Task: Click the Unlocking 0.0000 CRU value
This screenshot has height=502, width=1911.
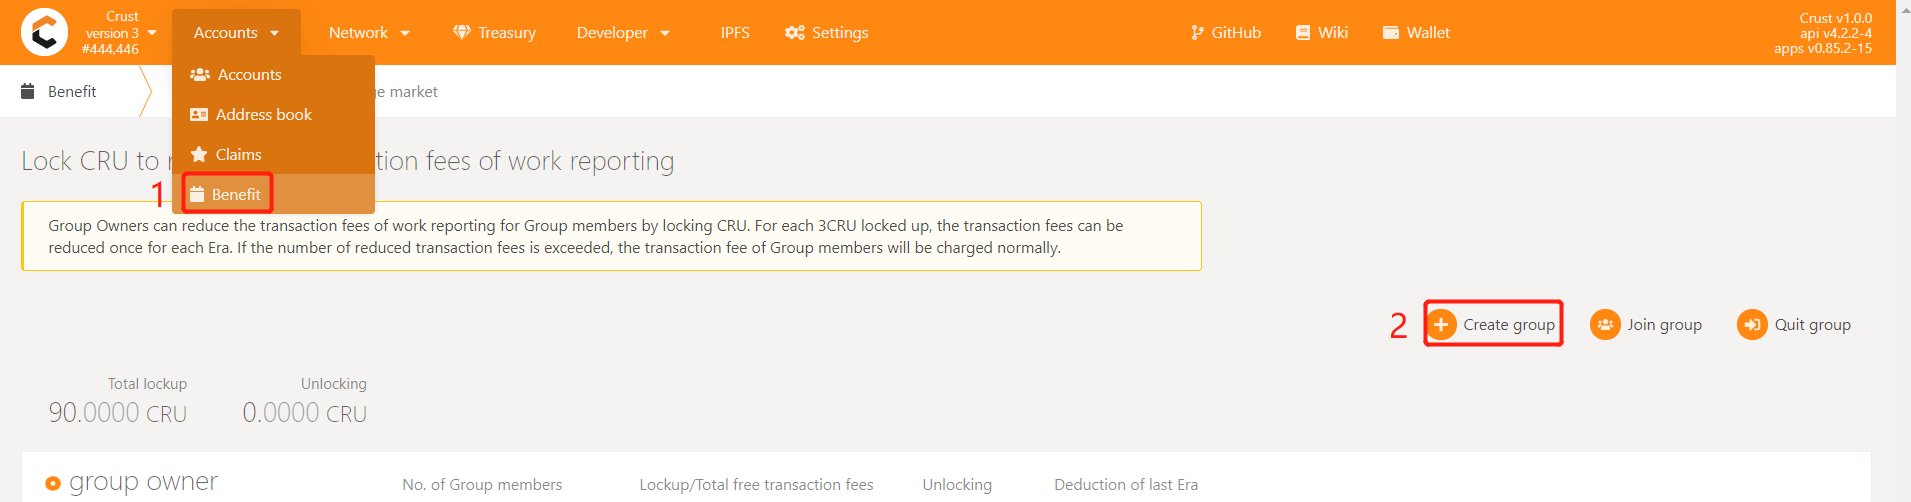Action: click(305, 413)
